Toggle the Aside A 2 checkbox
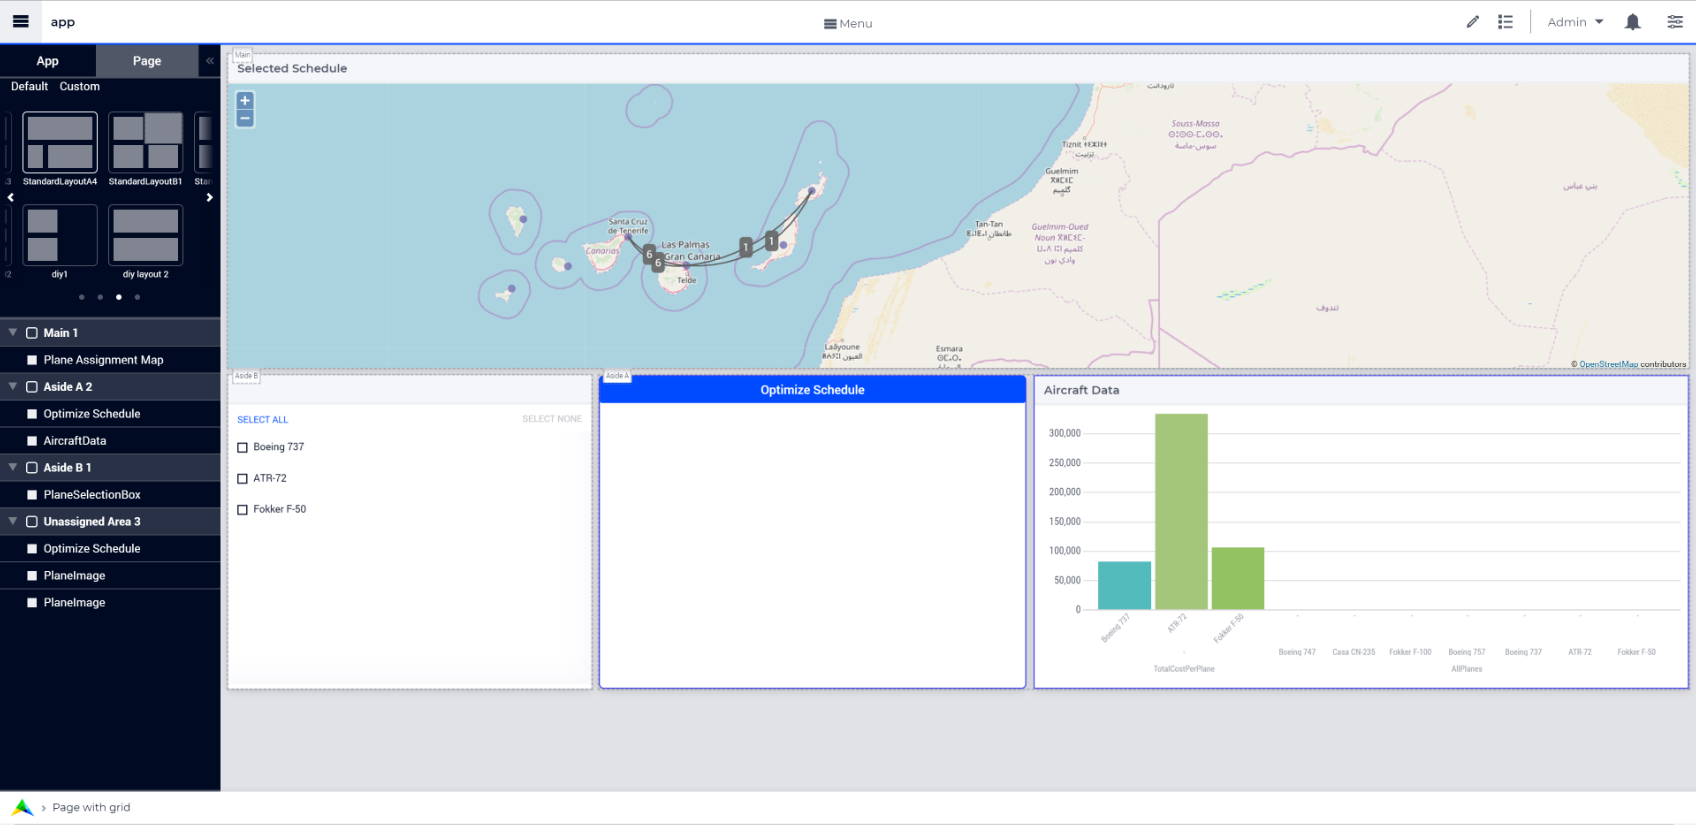This screenshot has width=1696, height=825. [32, 387]
